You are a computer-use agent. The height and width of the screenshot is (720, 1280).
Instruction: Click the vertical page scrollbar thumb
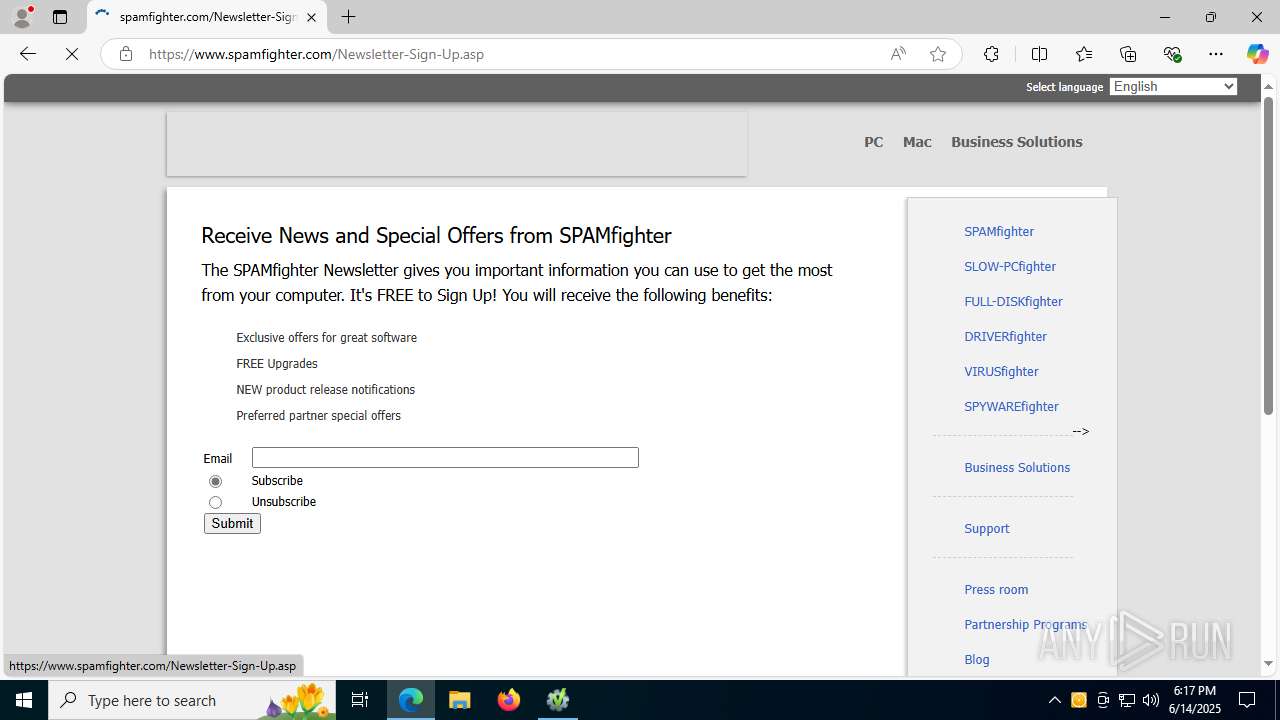1268,255
